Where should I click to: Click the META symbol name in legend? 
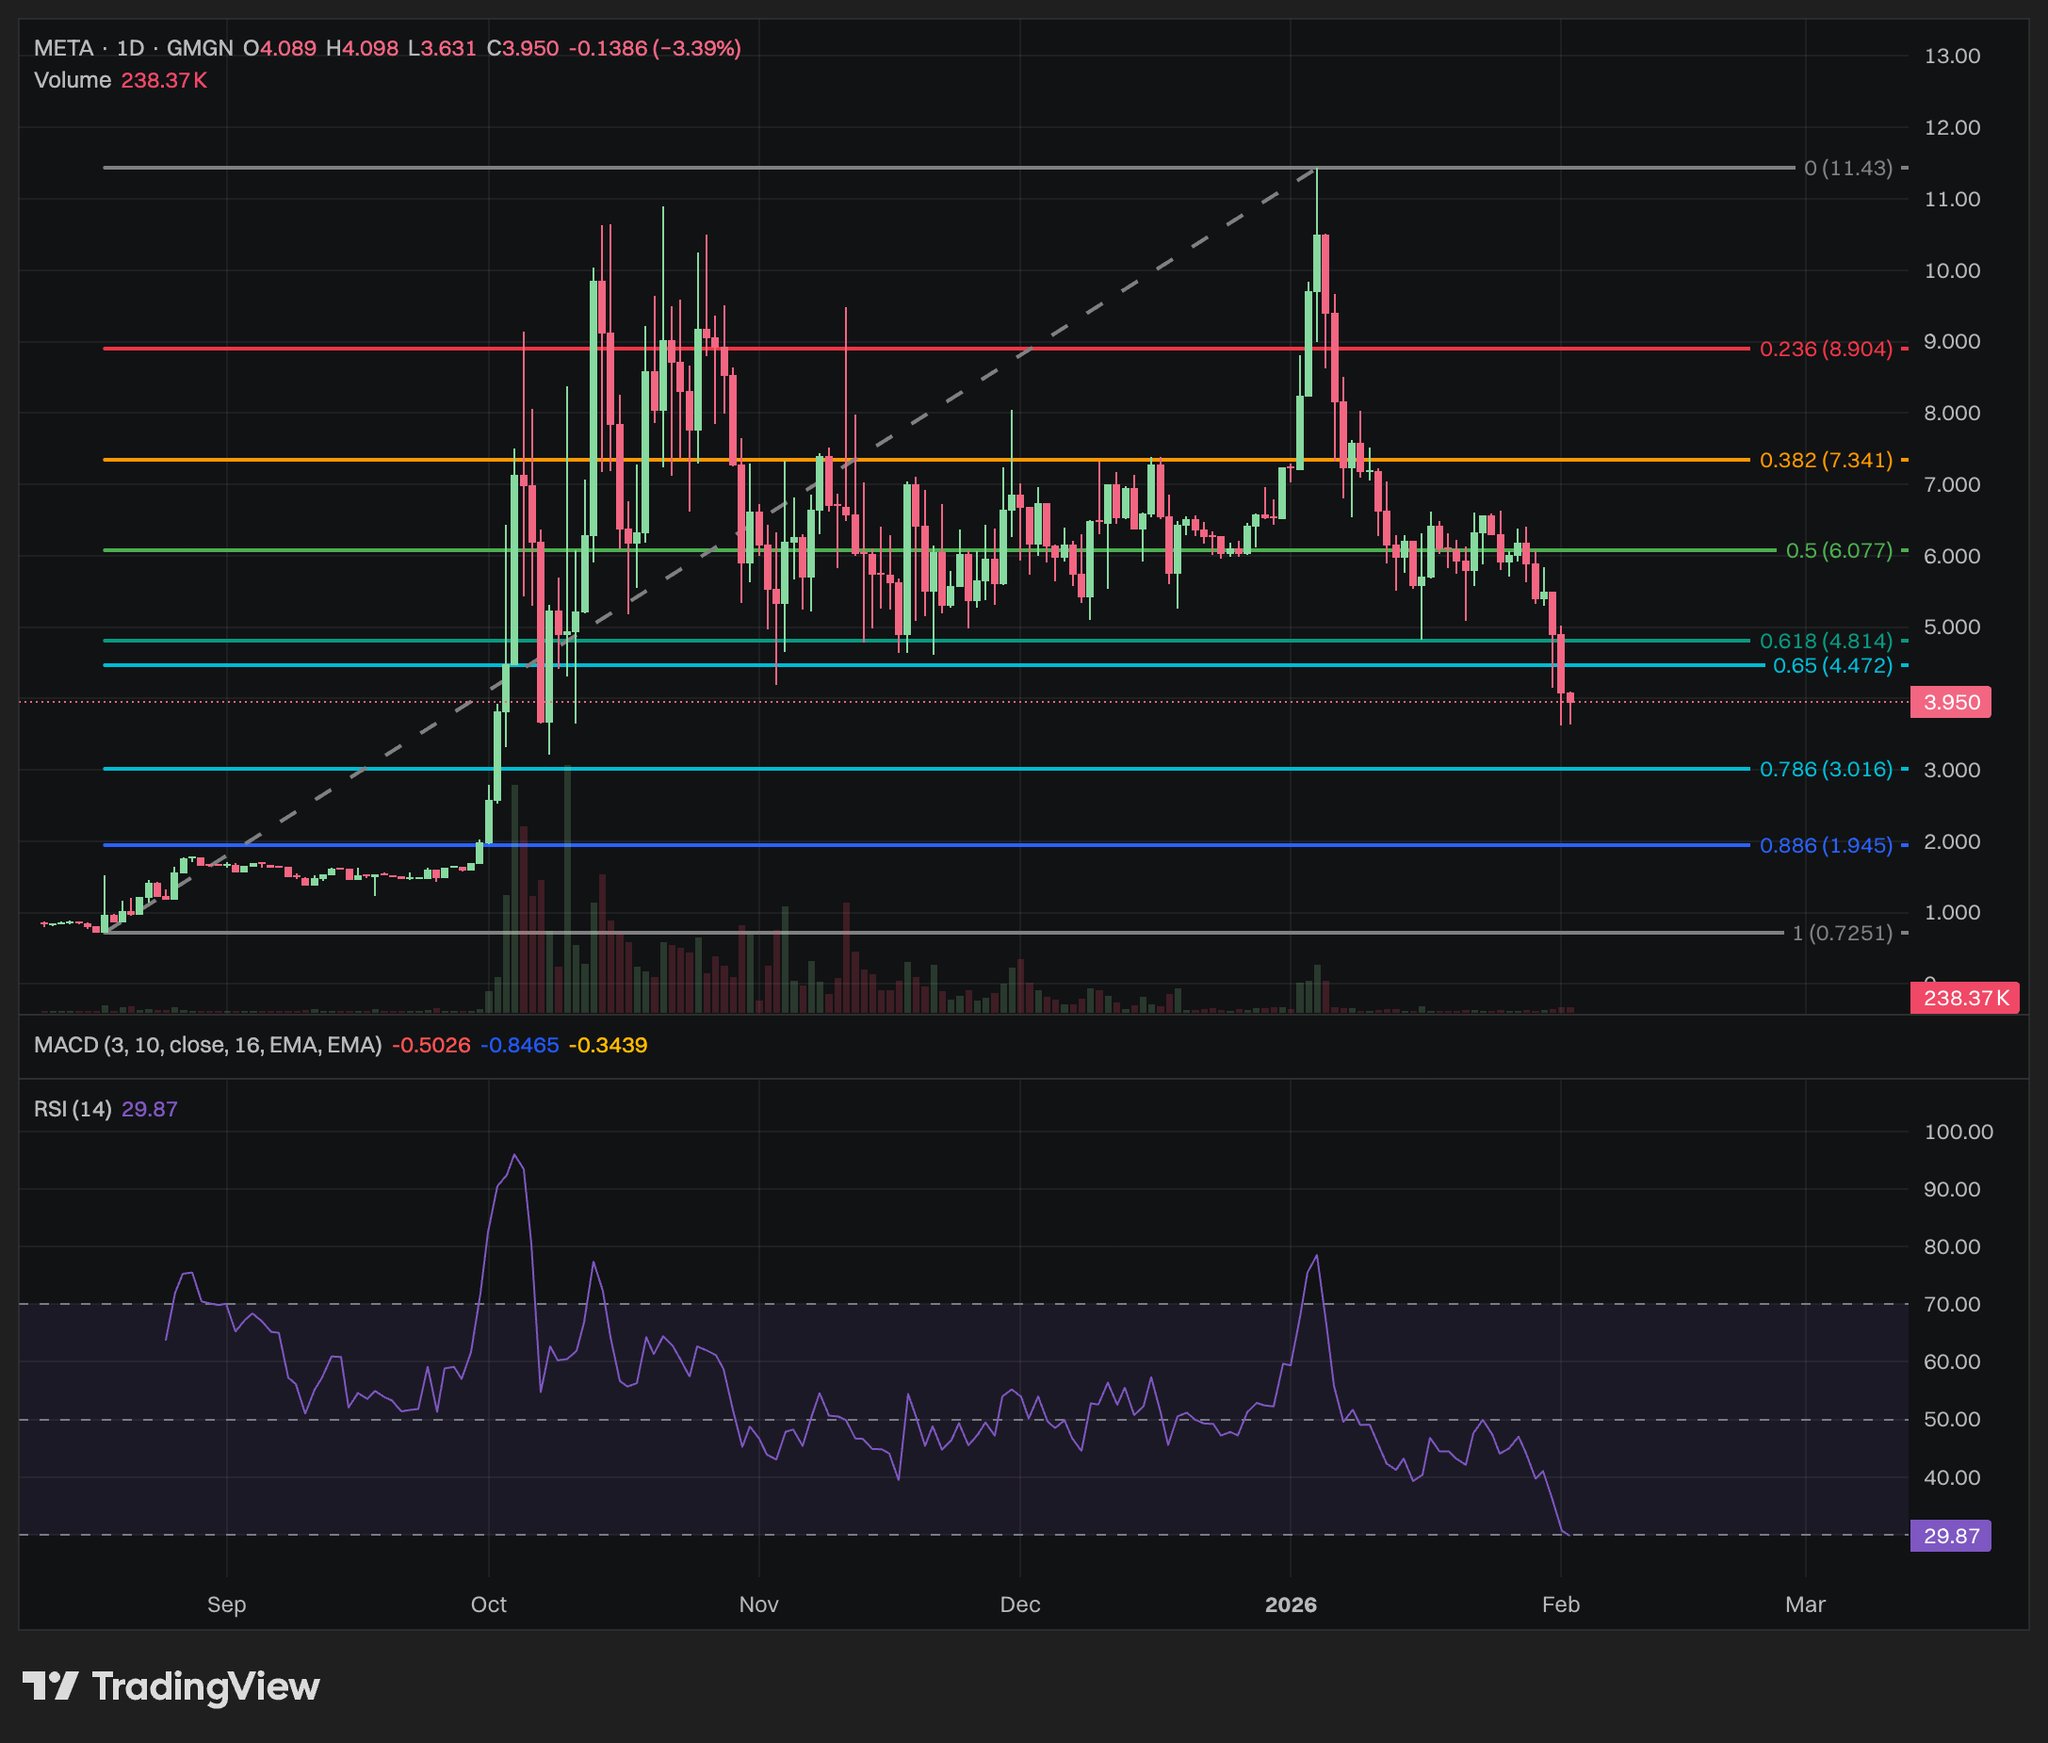coord(63,48)
